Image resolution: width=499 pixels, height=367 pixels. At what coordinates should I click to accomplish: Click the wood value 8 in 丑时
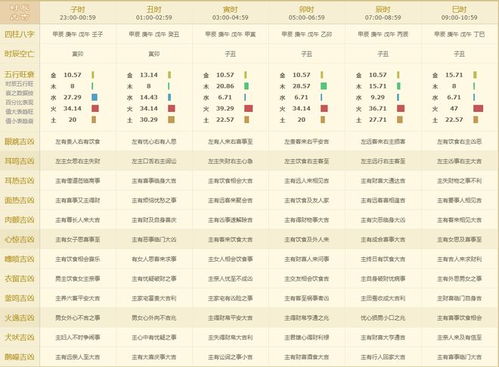click(149, 86)
